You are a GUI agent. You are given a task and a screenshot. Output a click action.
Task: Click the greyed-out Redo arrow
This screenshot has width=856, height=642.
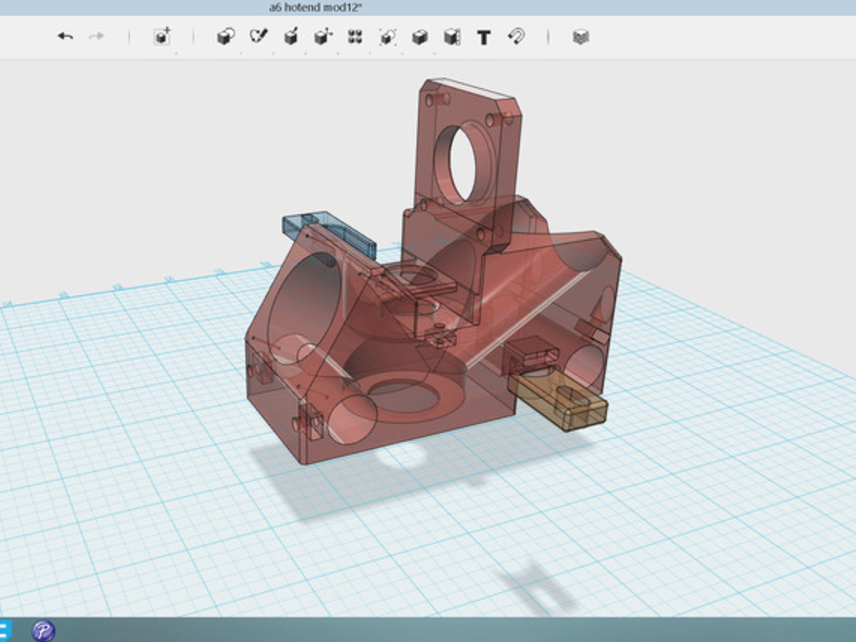(x=97, y=37)
